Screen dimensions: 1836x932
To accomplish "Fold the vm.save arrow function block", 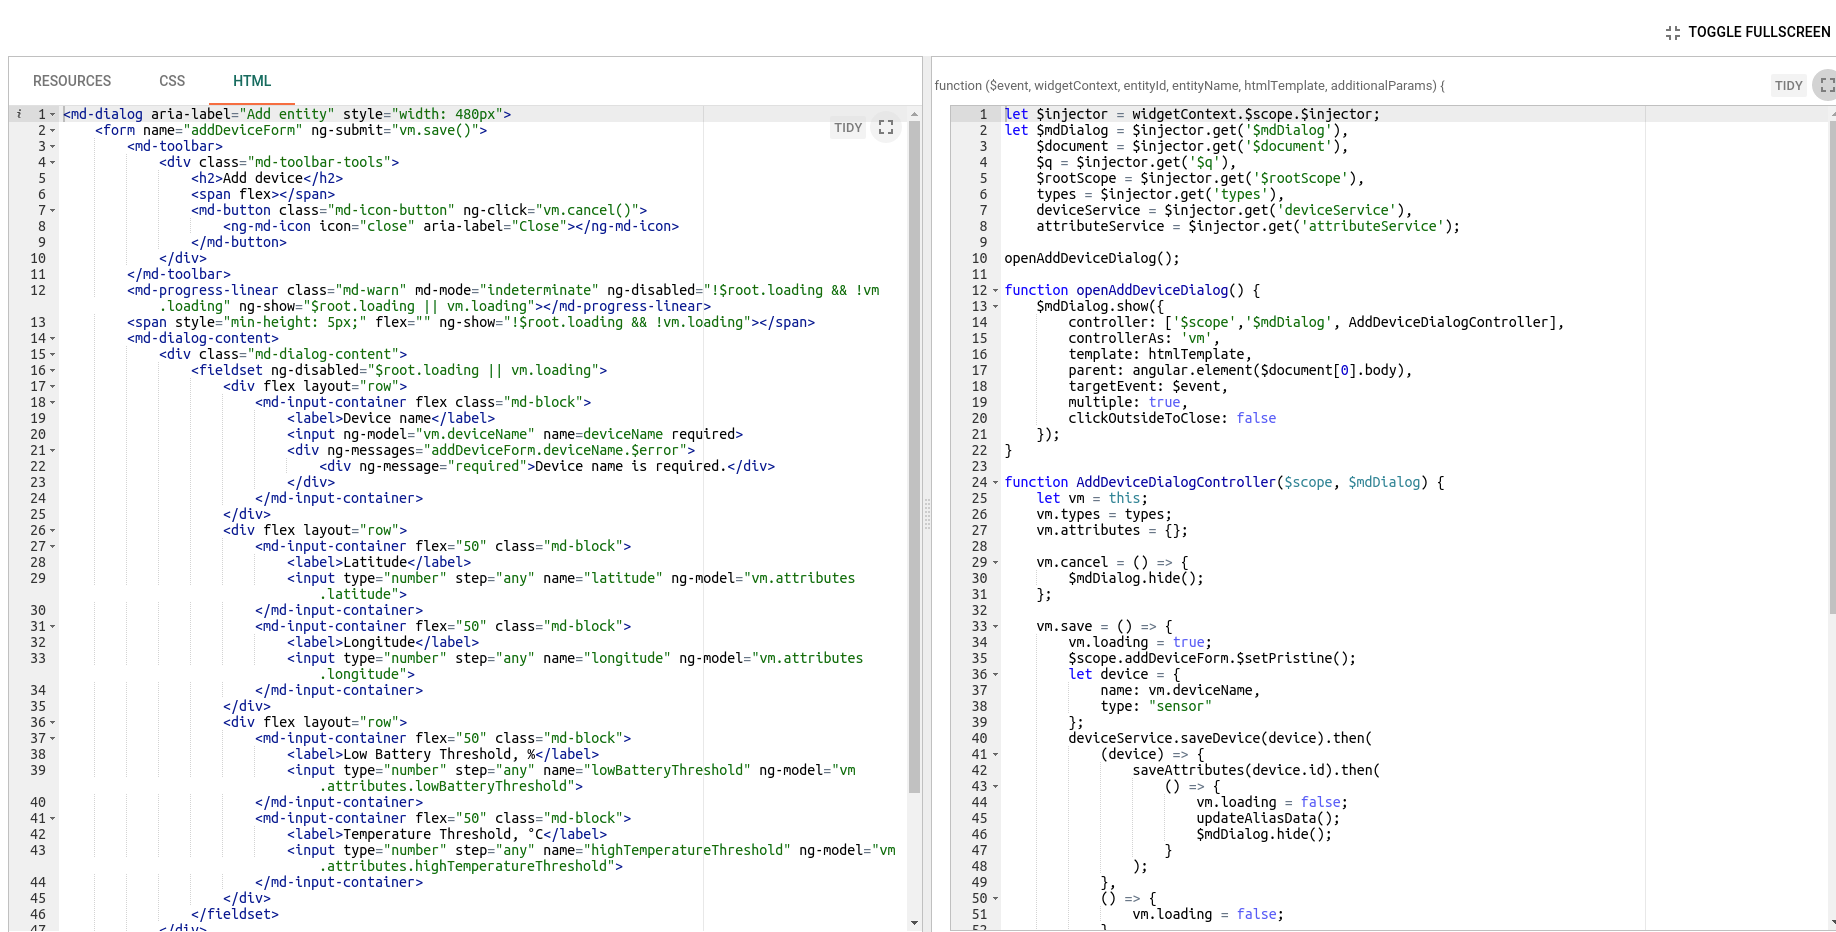I will click(x=995, y=627).
